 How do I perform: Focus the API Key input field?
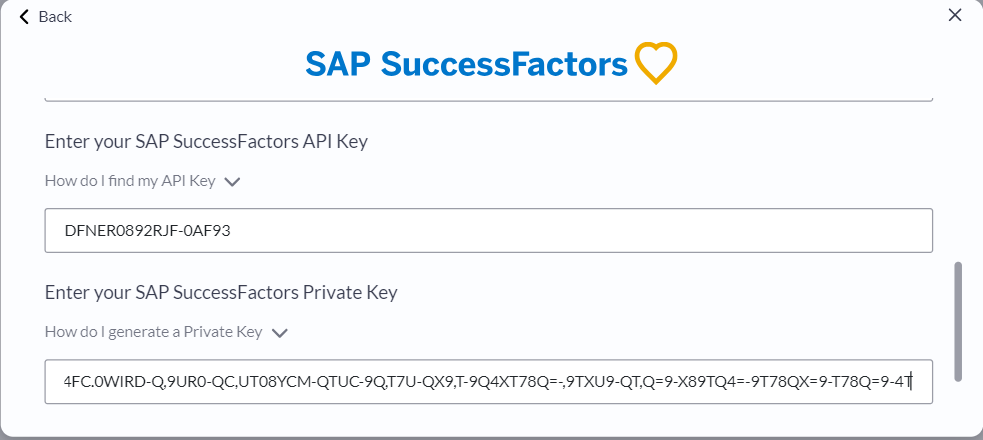click(x=488, y=231)
